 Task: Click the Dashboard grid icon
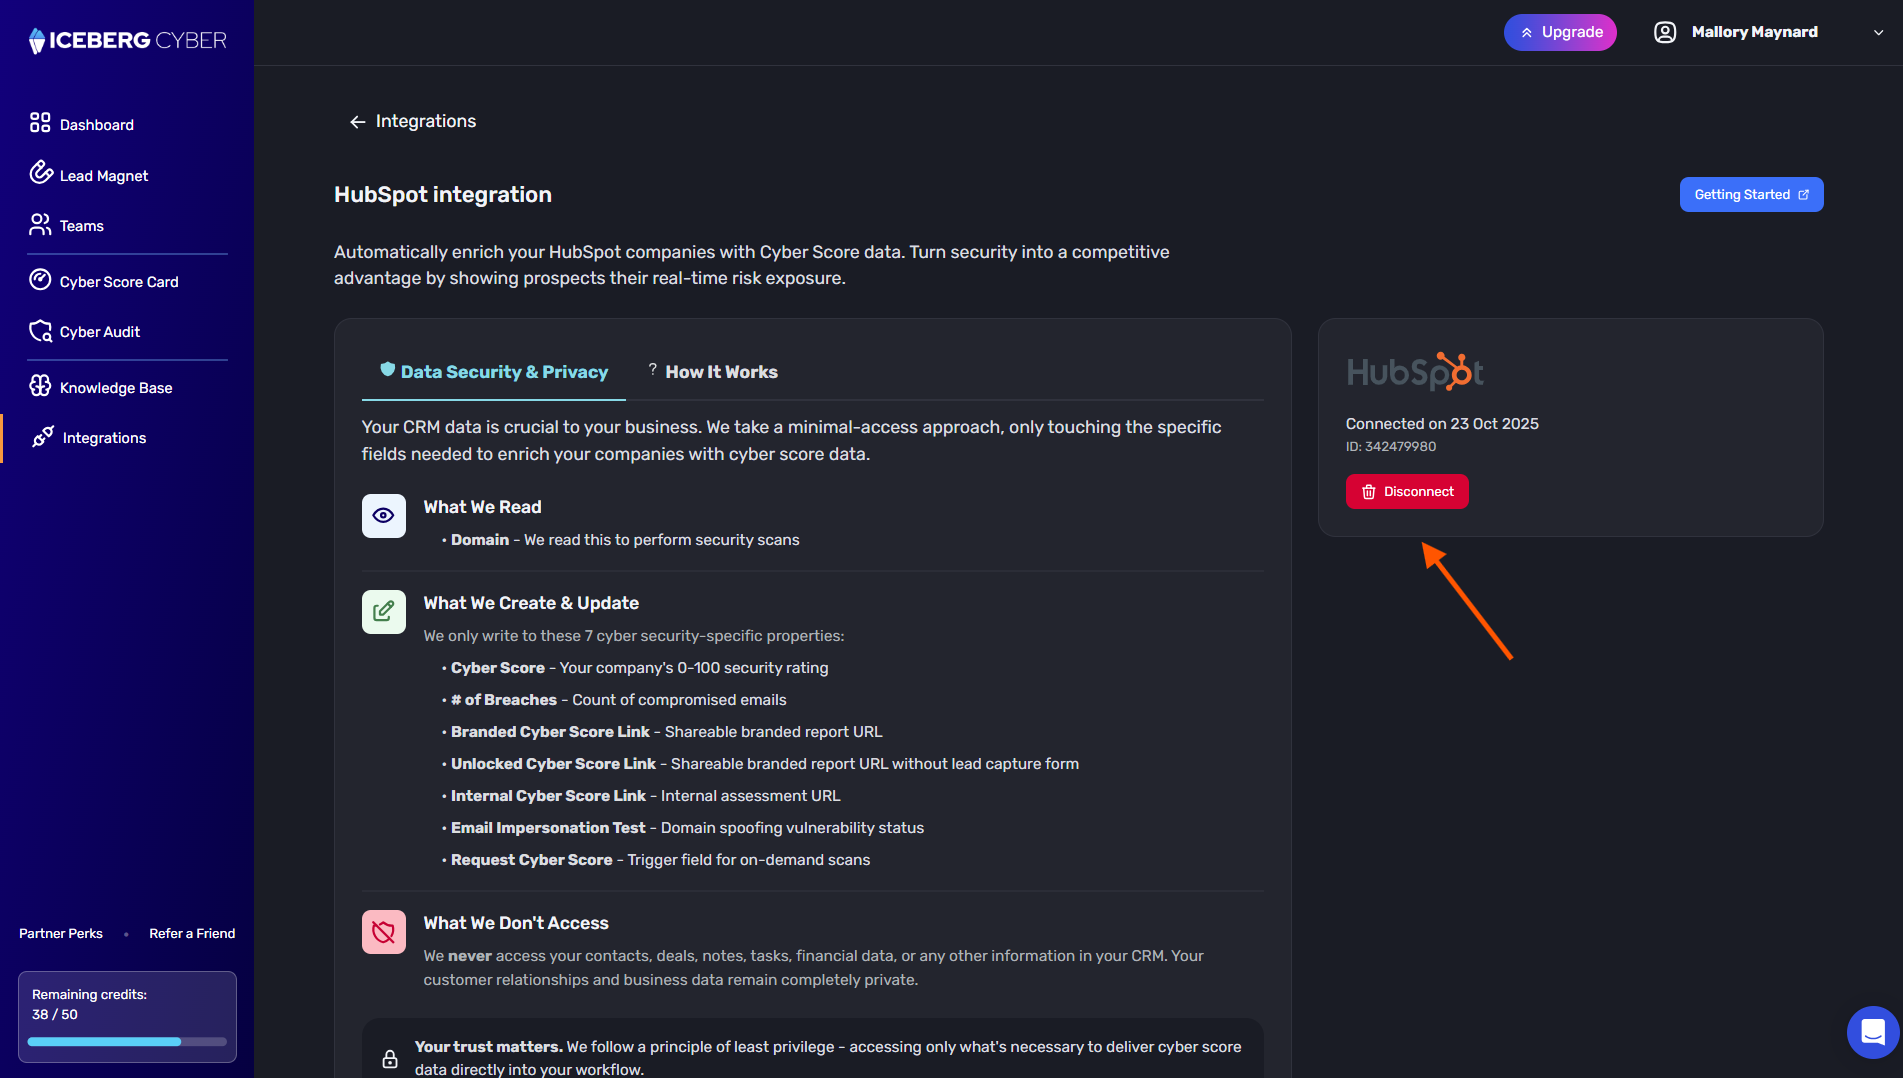point(40,122)
